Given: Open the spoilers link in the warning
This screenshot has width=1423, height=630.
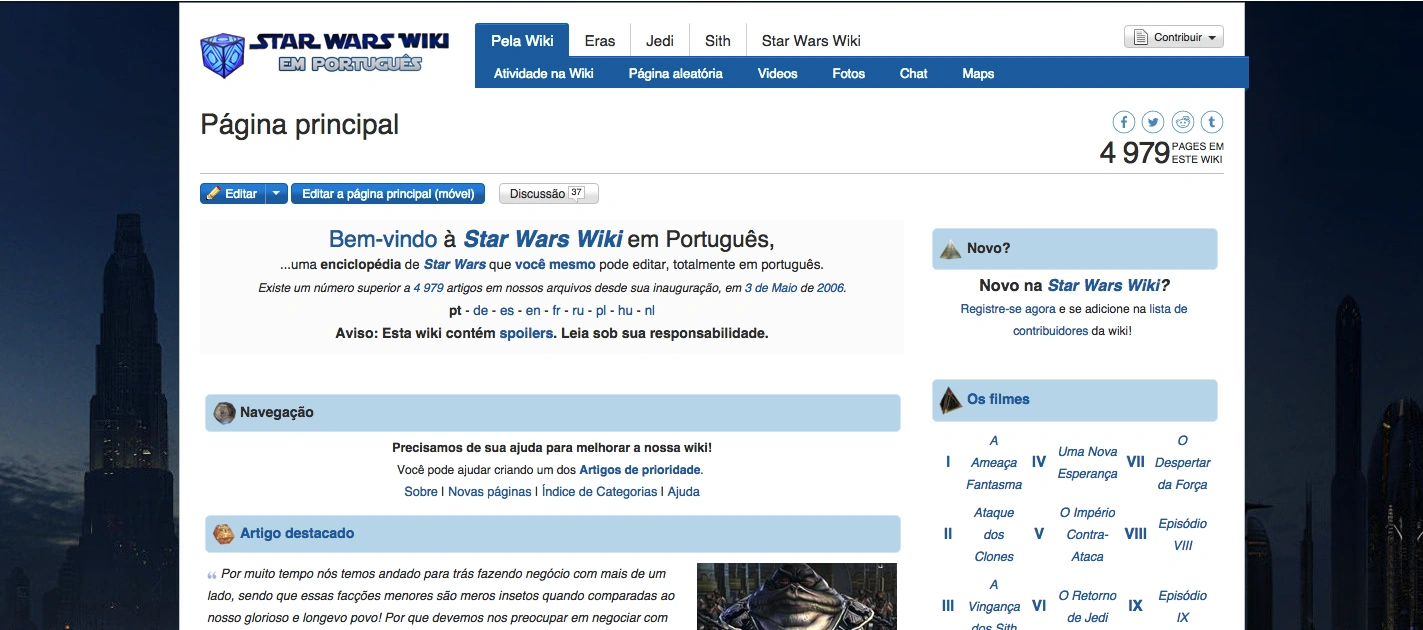Looking at the screenshot, I should (x=526, y=333).
